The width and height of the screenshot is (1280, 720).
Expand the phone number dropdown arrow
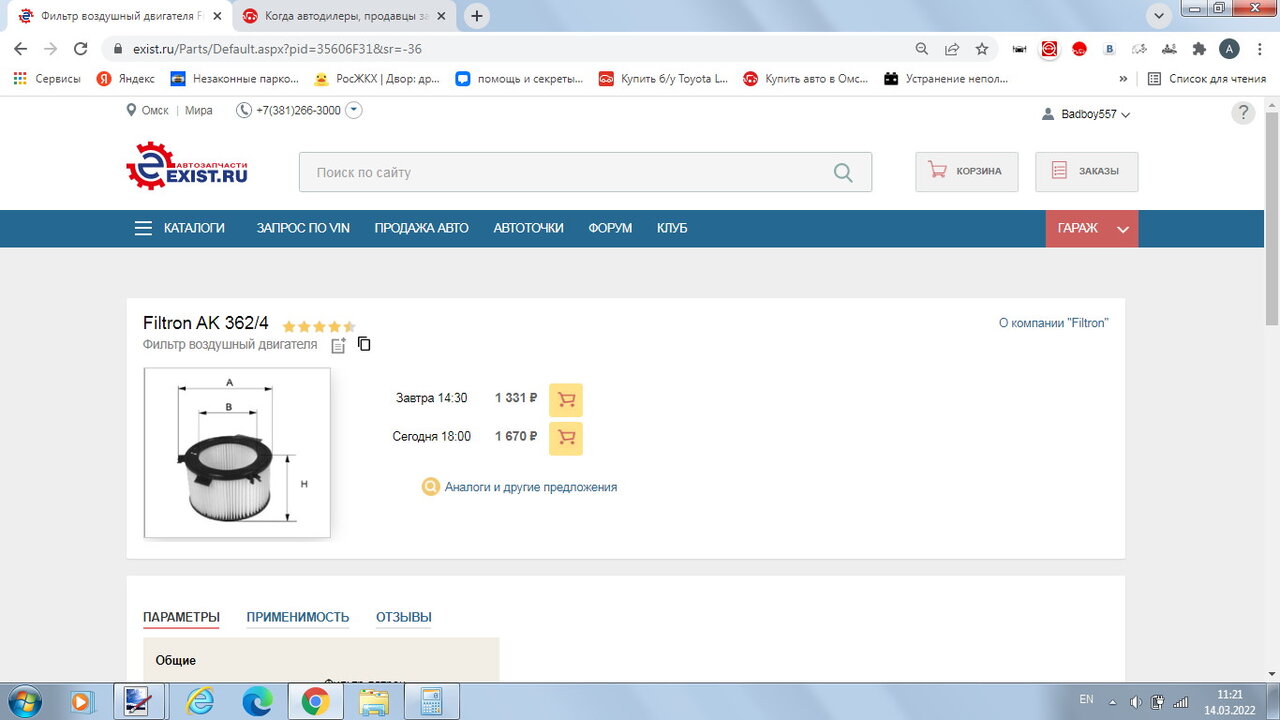tap(353, 111)
